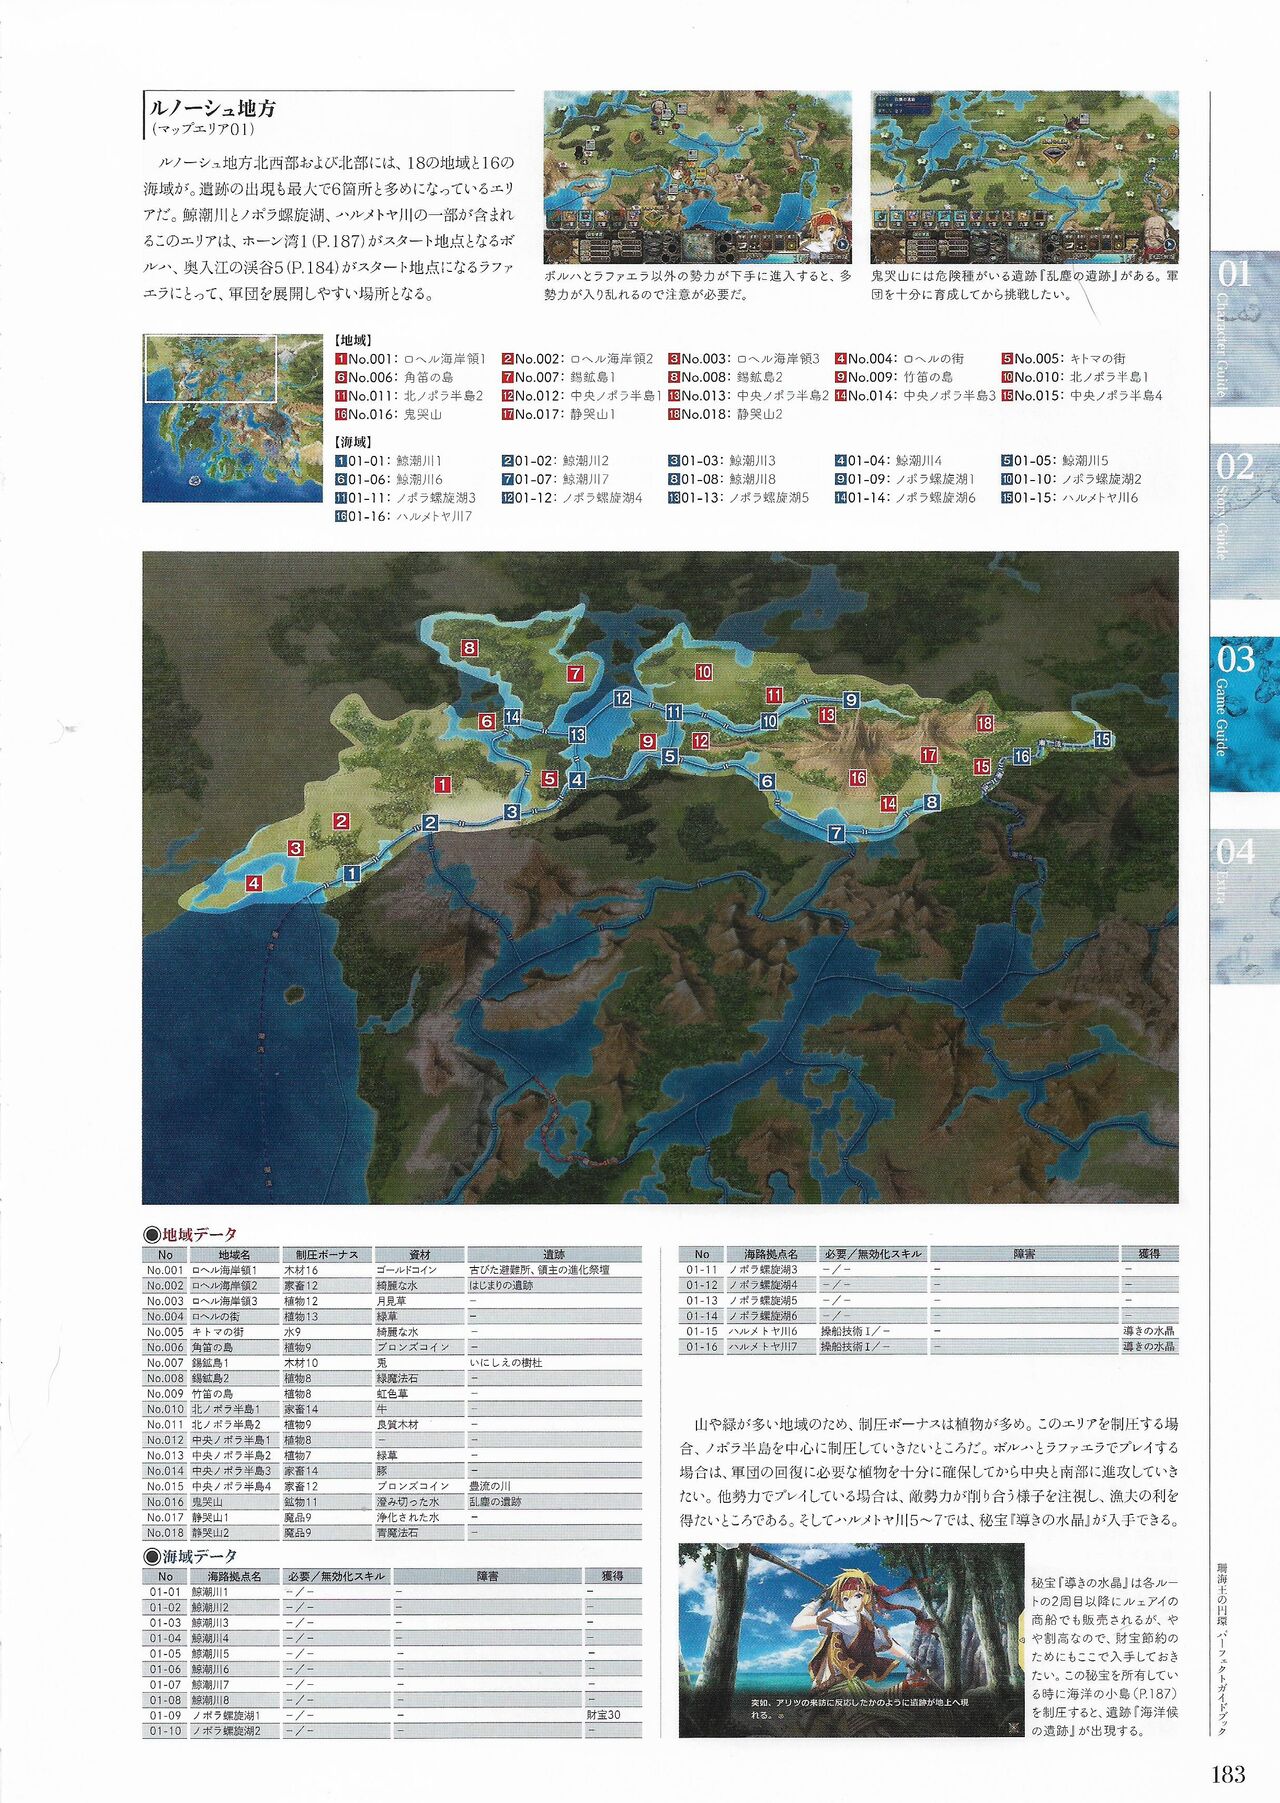This screenshot has height=1803, width=1280.
Task: Pick red land marker 5 on the large map
Action: tap(549, 778)
